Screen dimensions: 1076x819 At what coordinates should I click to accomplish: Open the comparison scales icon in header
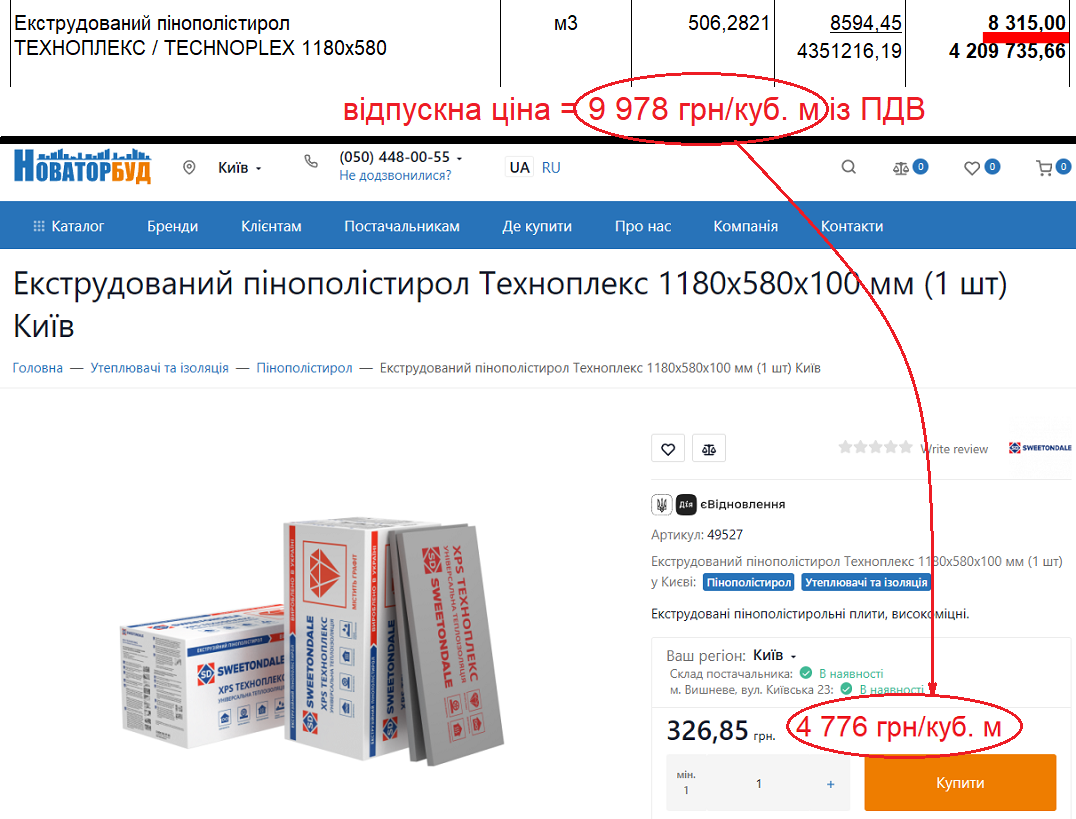tap(900, 168)
